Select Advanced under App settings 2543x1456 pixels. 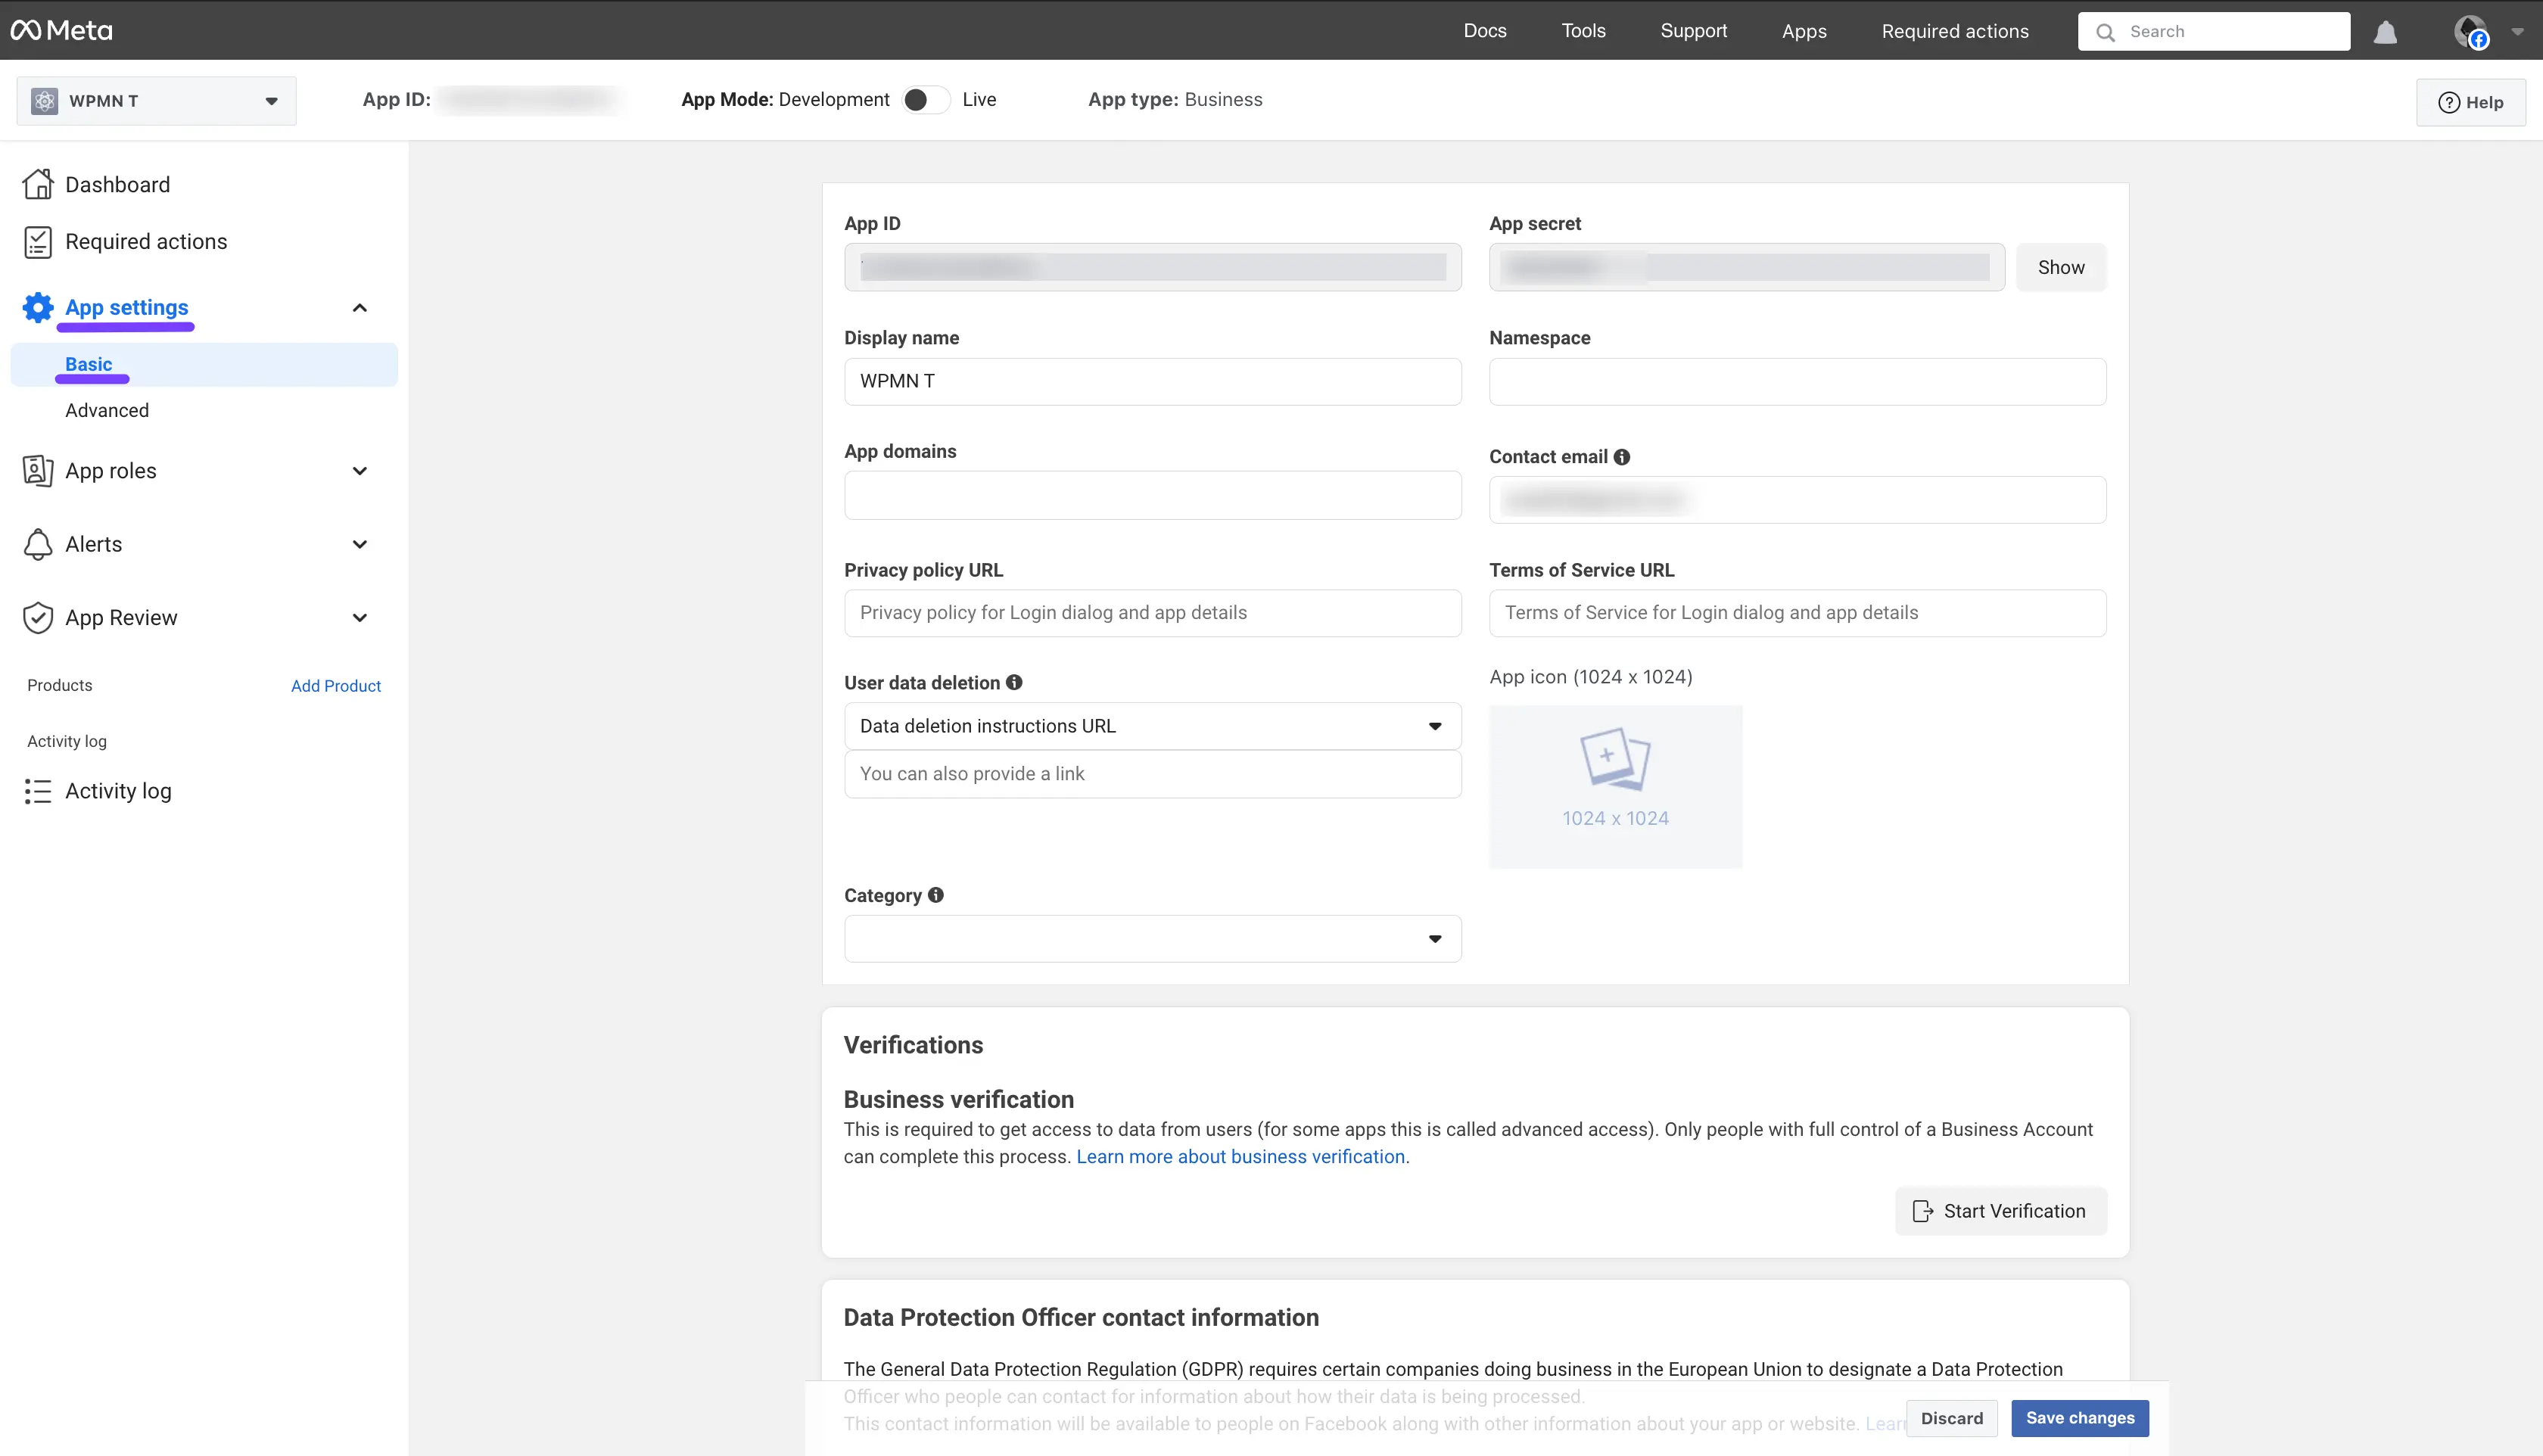point(107,410)
